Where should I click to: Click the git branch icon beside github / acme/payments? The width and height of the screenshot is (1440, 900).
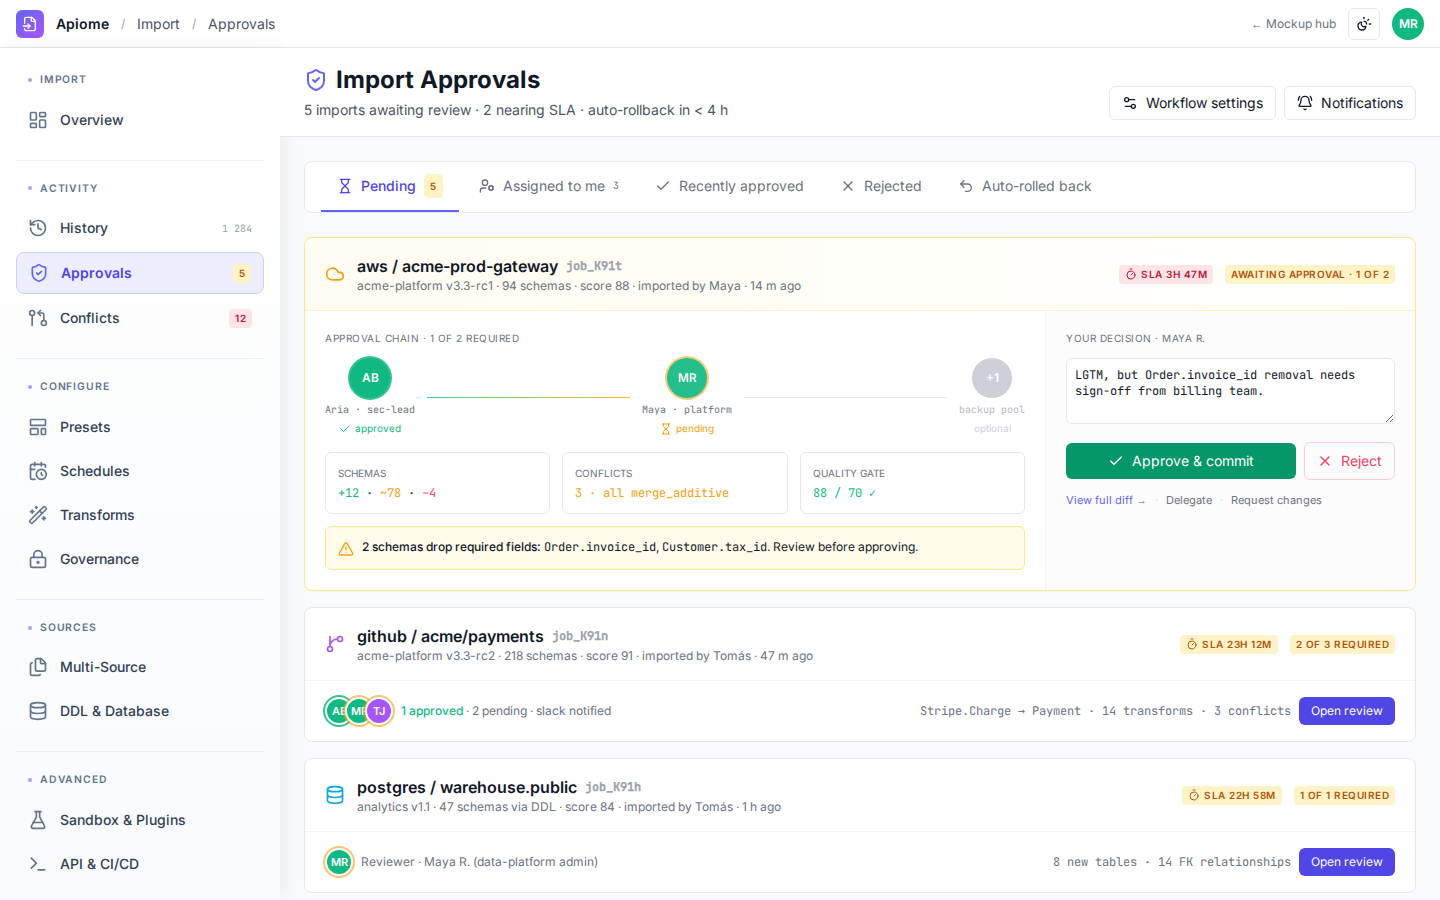pos(335,645)
